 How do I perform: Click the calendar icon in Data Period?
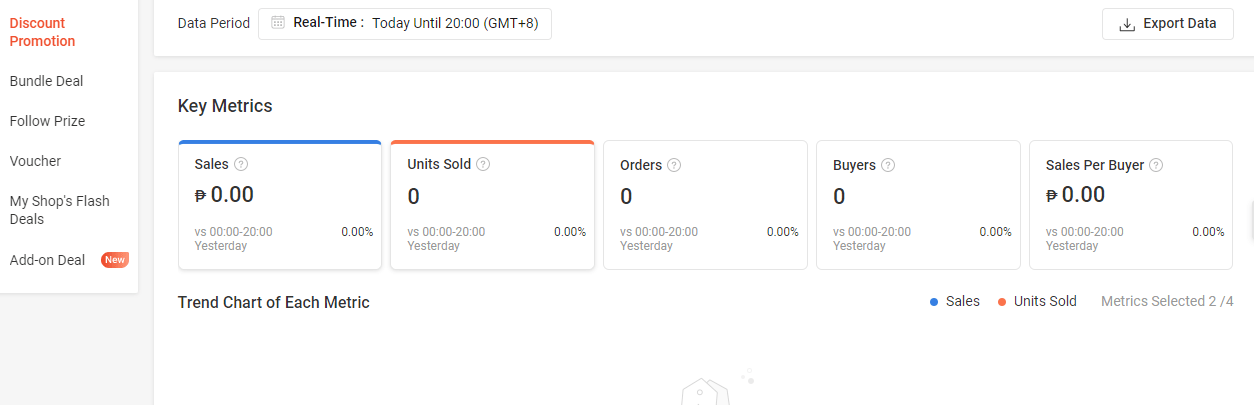point(278,23)
